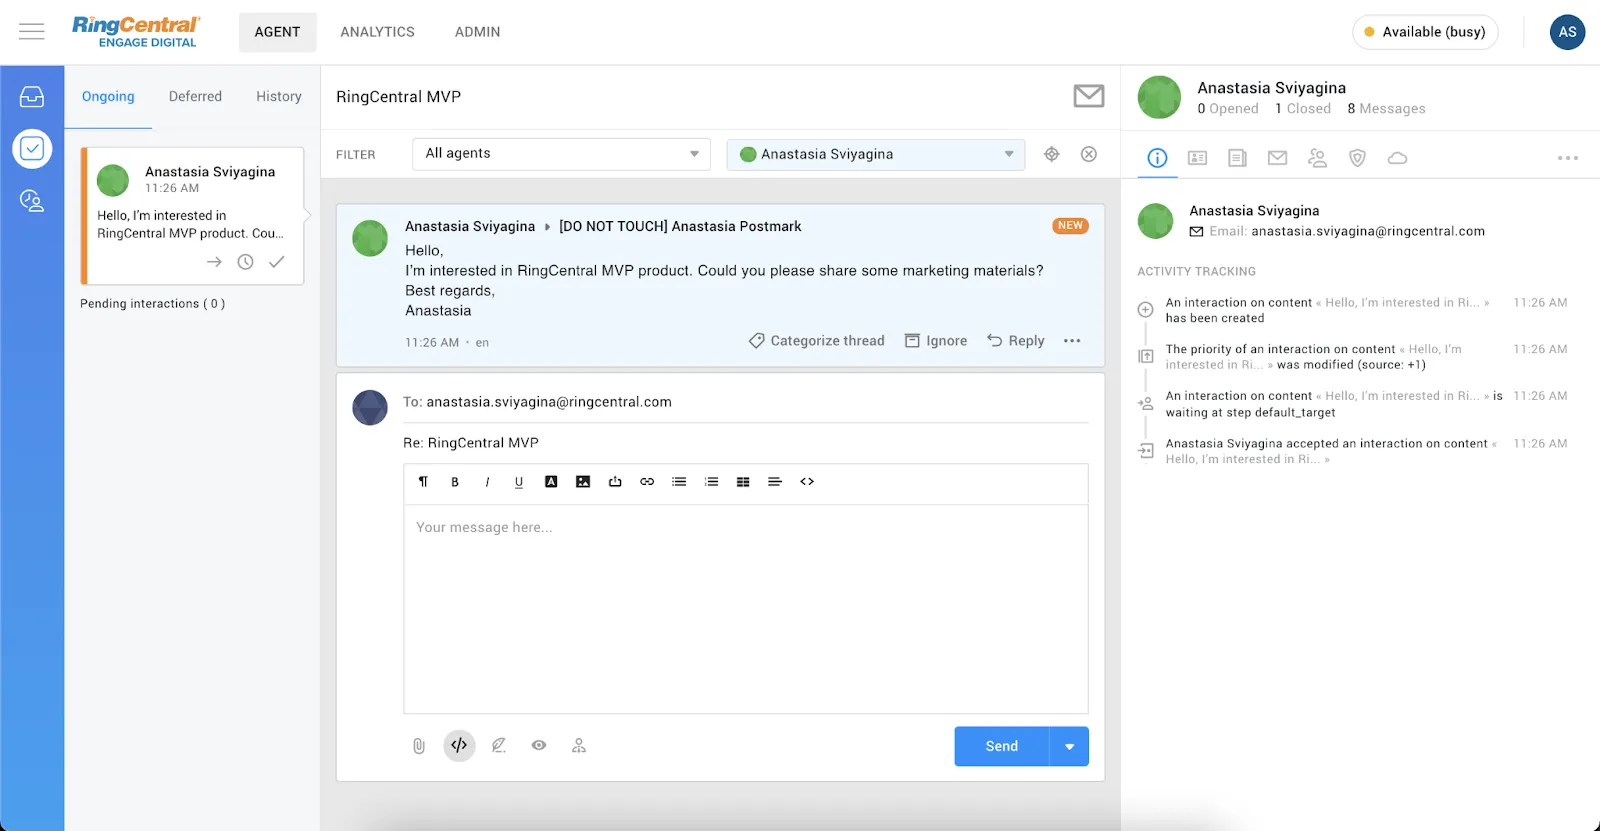
Task: Toggle HTML source code mode button
Action: click(x=459, y=745)
